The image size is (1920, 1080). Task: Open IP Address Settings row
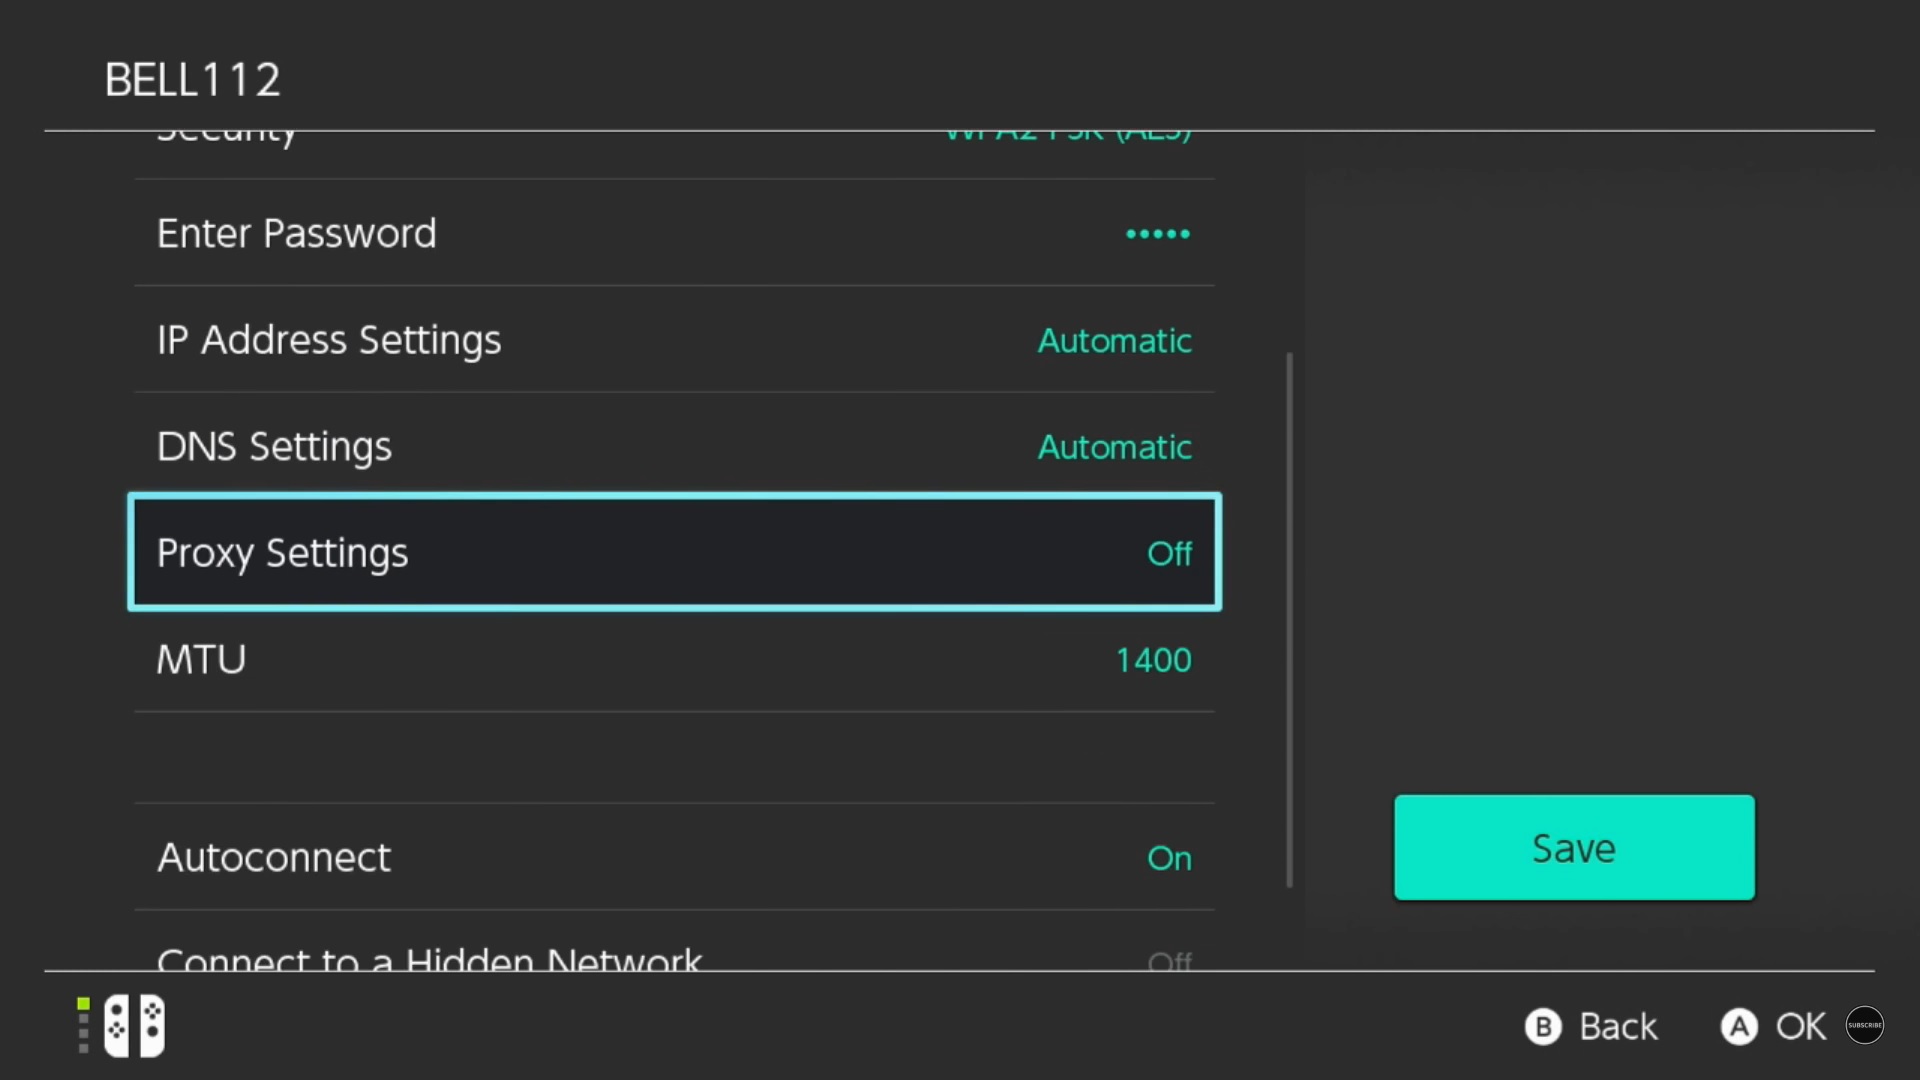click(674, 340)
